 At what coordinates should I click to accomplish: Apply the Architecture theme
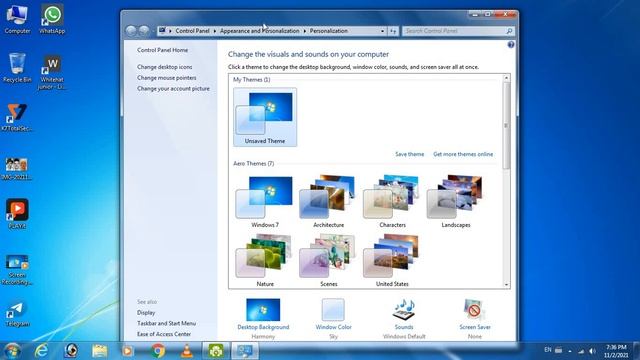click(329, 201)
